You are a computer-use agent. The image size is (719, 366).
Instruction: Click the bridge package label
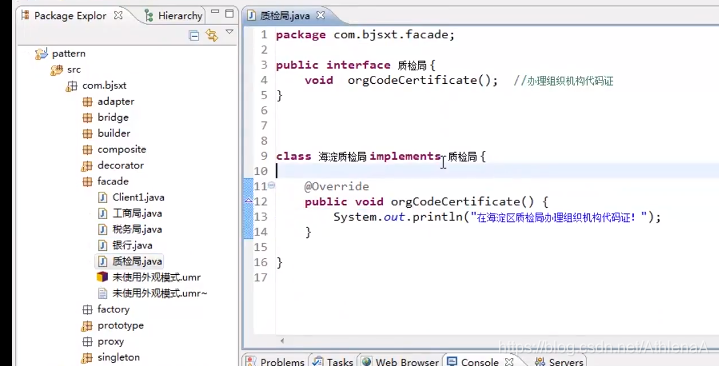(x=113, y=118)
